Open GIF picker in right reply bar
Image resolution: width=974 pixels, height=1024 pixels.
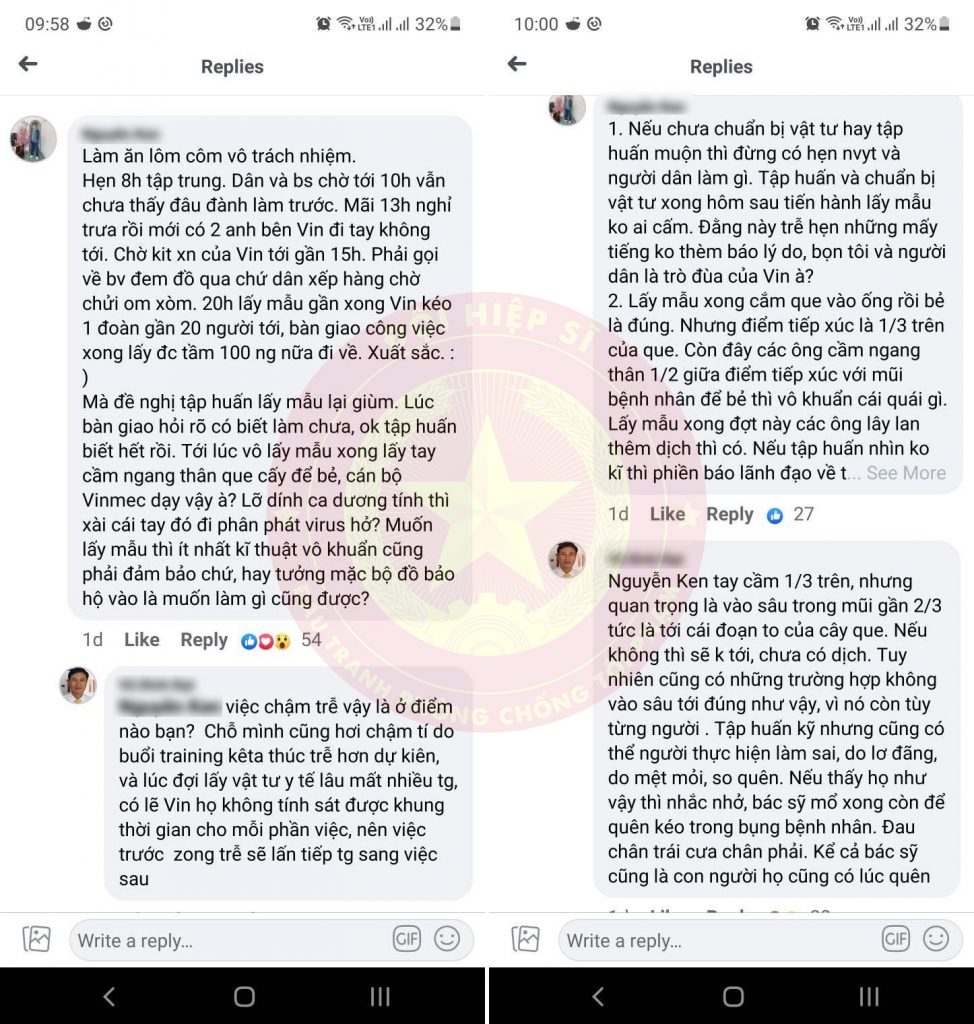coord(896,939)
